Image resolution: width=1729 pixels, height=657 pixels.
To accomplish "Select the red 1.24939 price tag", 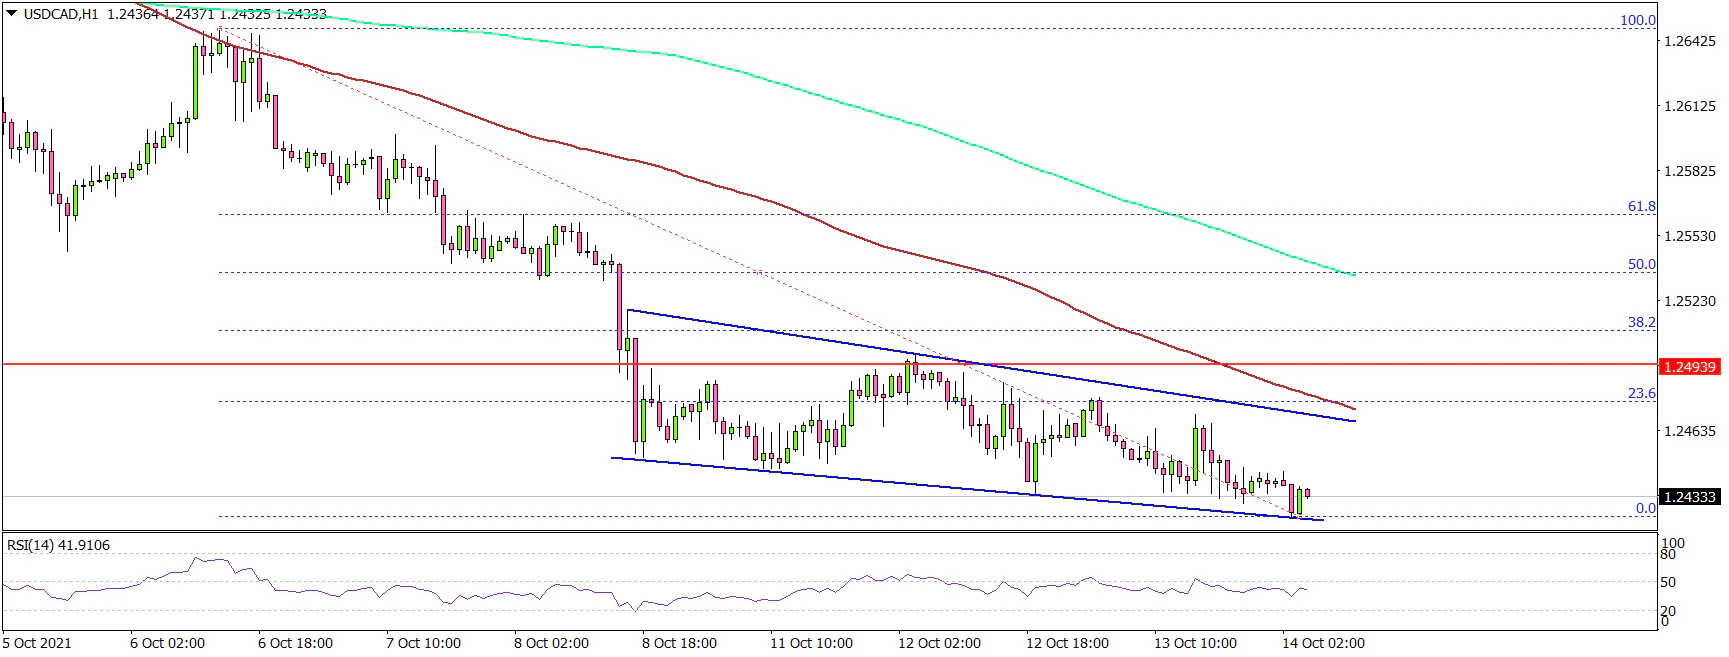I will 1689,367.
